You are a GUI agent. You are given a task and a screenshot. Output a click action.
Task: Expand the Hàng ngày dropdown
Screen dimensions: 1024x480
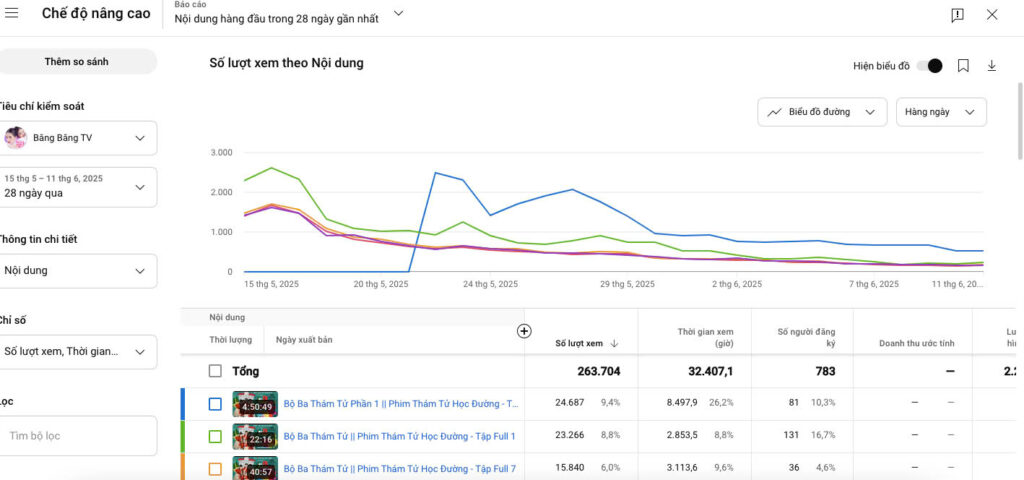pyautogui.click(x=940, y=112)
